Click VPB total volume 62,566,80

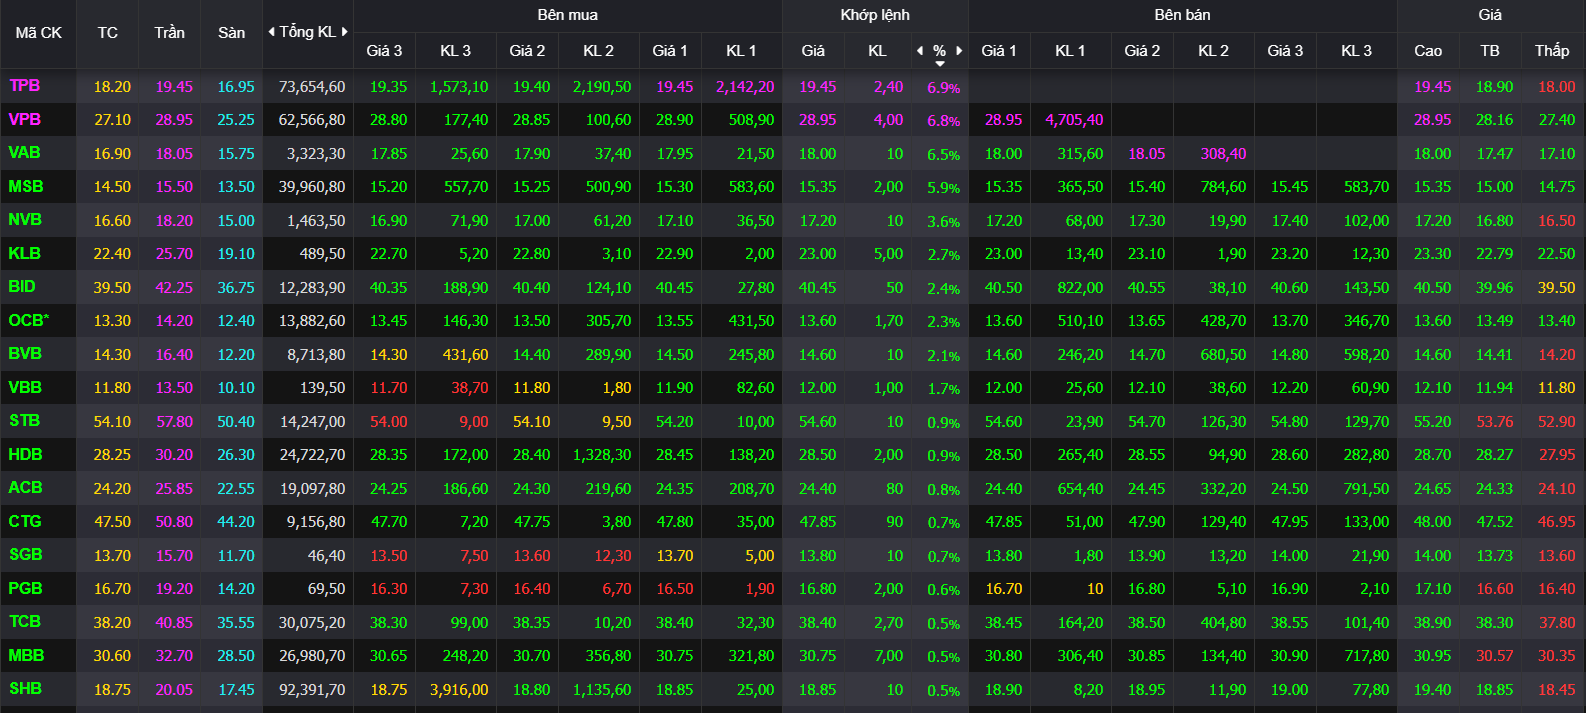click(x=312, y=120)
